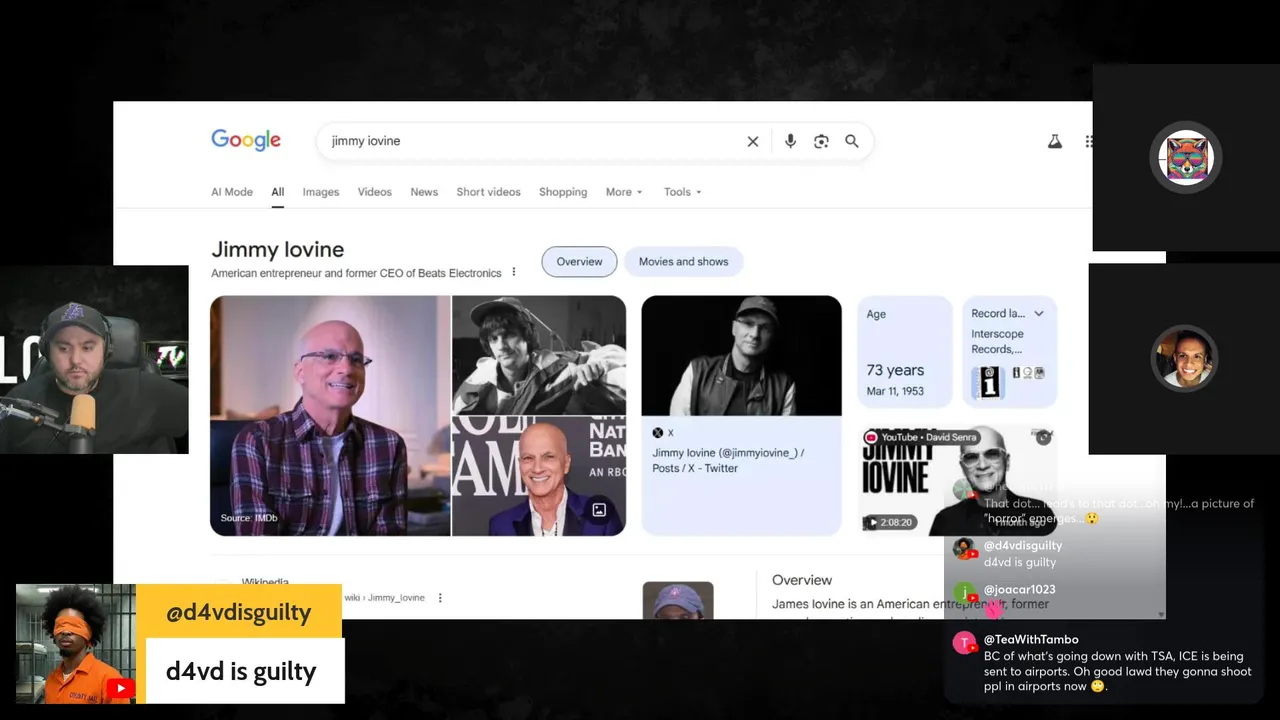Open Google apps grid icon
The image size is (1280, 720).
pyautogui.click(x=1088, y=142)
